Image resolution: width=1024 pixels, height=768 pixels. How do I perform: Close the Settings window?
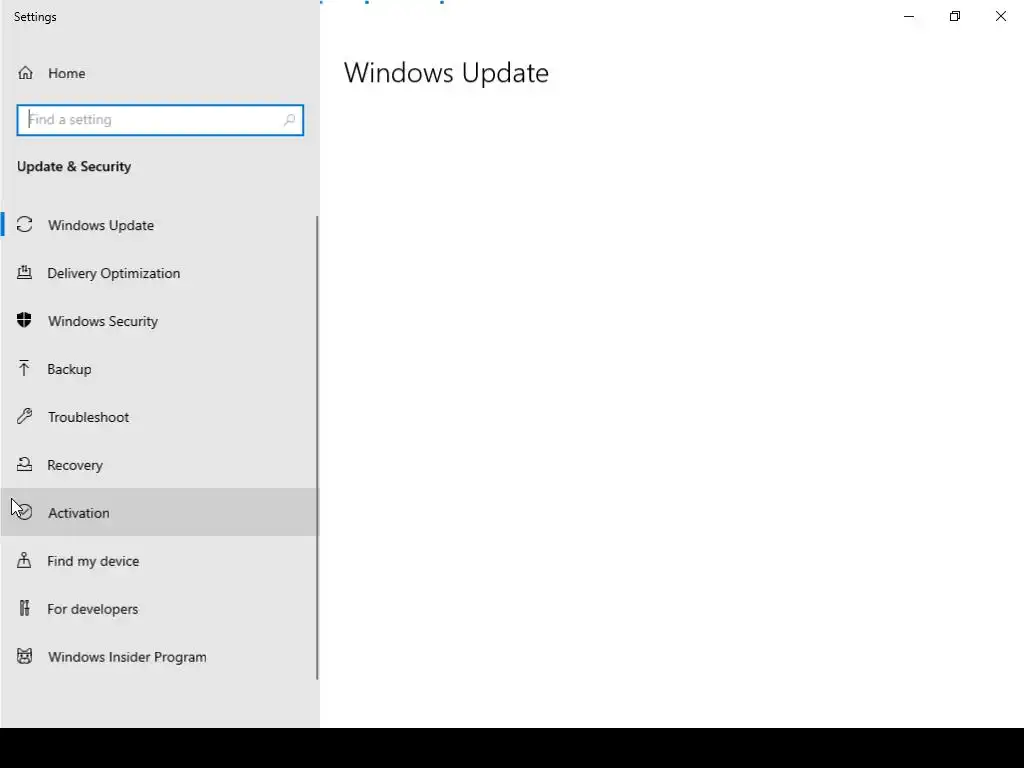pos(1000,16)
